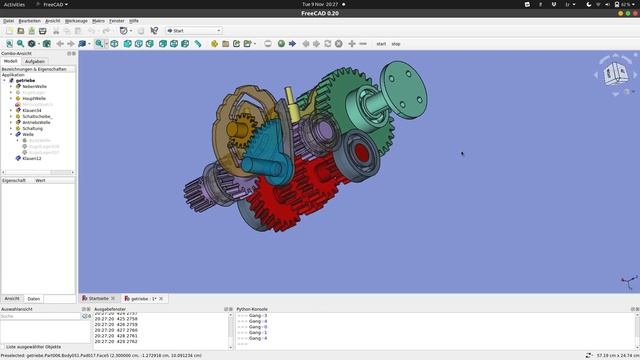The width and height of the screenshot is (640, 360).
Task: Click the Zoom magnifier tool icon
Action: pyautogui.click(x=99, y=44)
